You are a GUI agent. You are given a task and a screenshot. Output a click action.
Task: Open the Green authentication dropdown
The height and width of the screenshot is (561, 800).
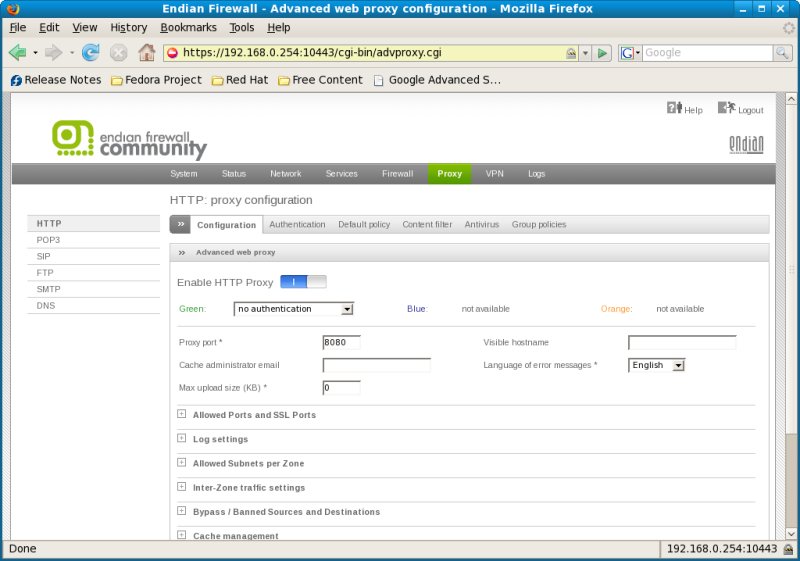click(x=293, y=309)
